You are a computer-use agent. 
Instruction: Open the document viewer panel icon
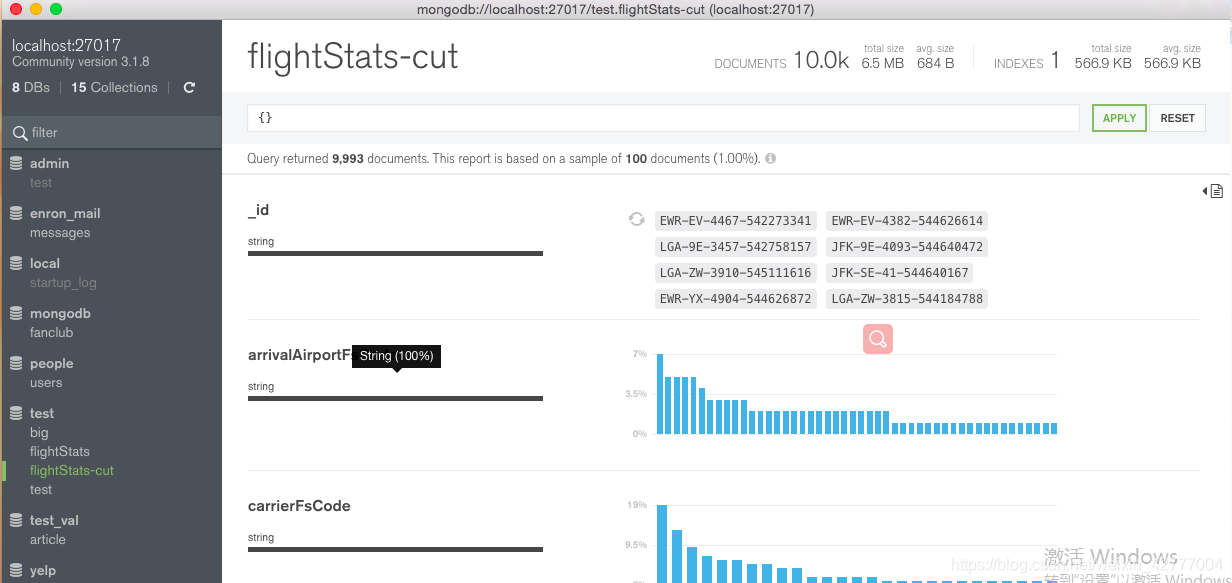pos(1213,191)
